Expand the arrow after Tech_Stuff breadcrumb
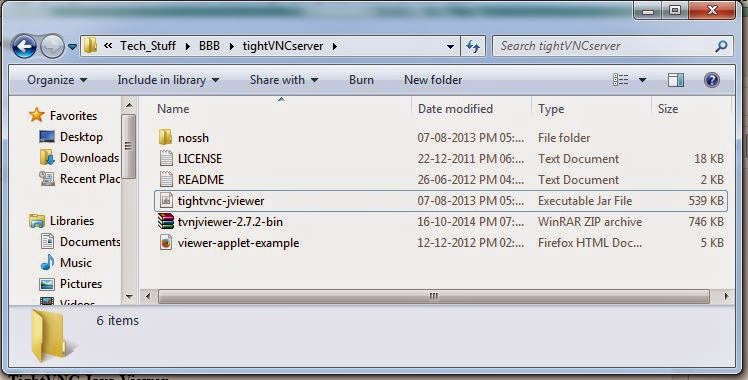 [187, 46]
